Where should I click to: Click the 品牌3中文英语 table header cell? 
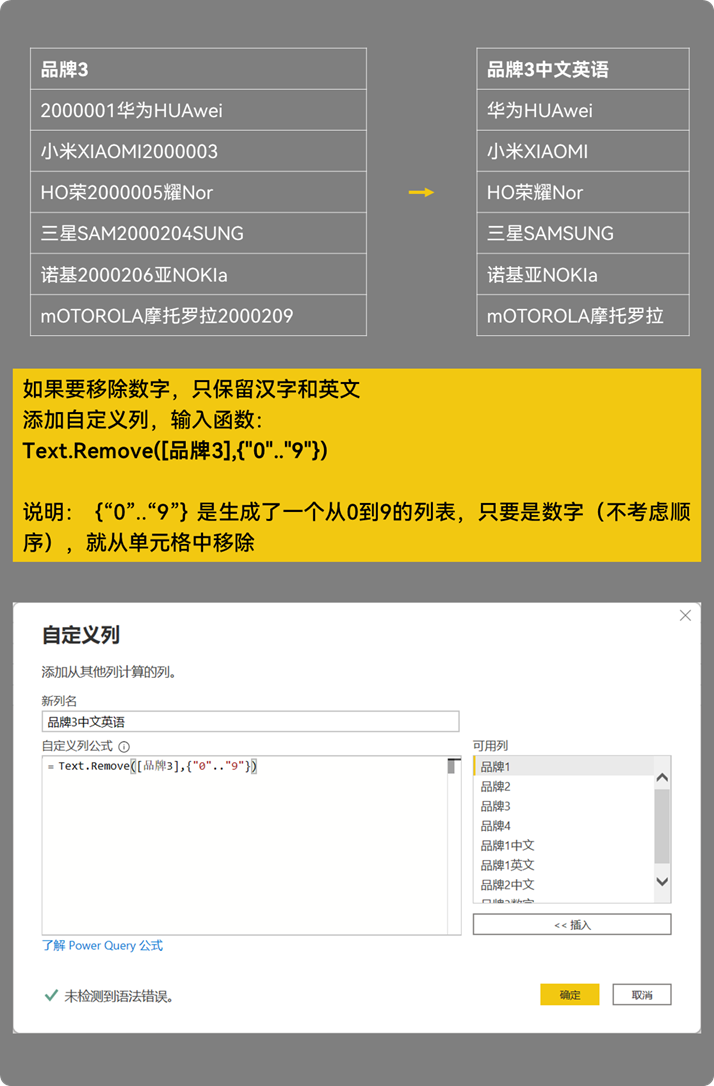582,69
